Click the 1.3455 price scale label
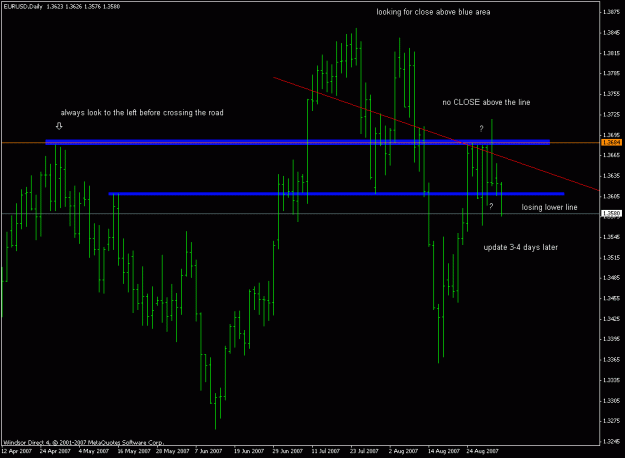The width and height of the screenshot is (625, 458). point(611,299)
